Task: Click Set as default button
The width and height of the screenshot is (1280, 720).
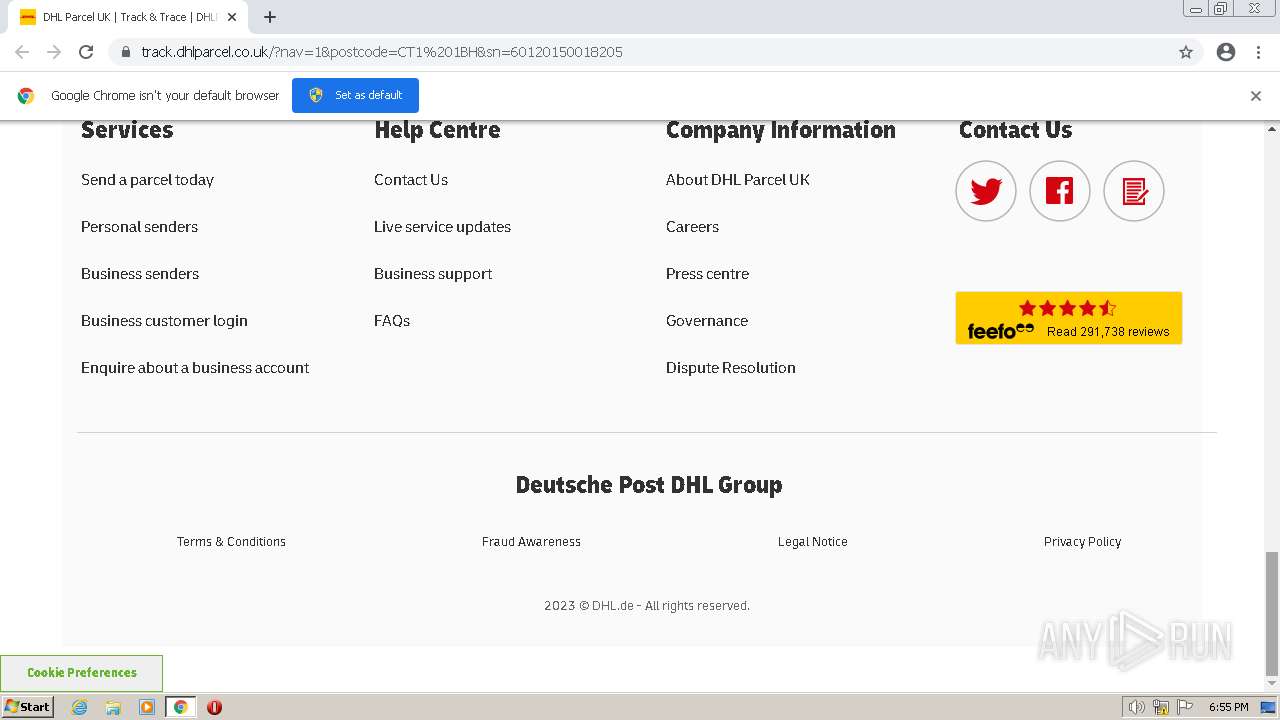Action: point(355,95)
